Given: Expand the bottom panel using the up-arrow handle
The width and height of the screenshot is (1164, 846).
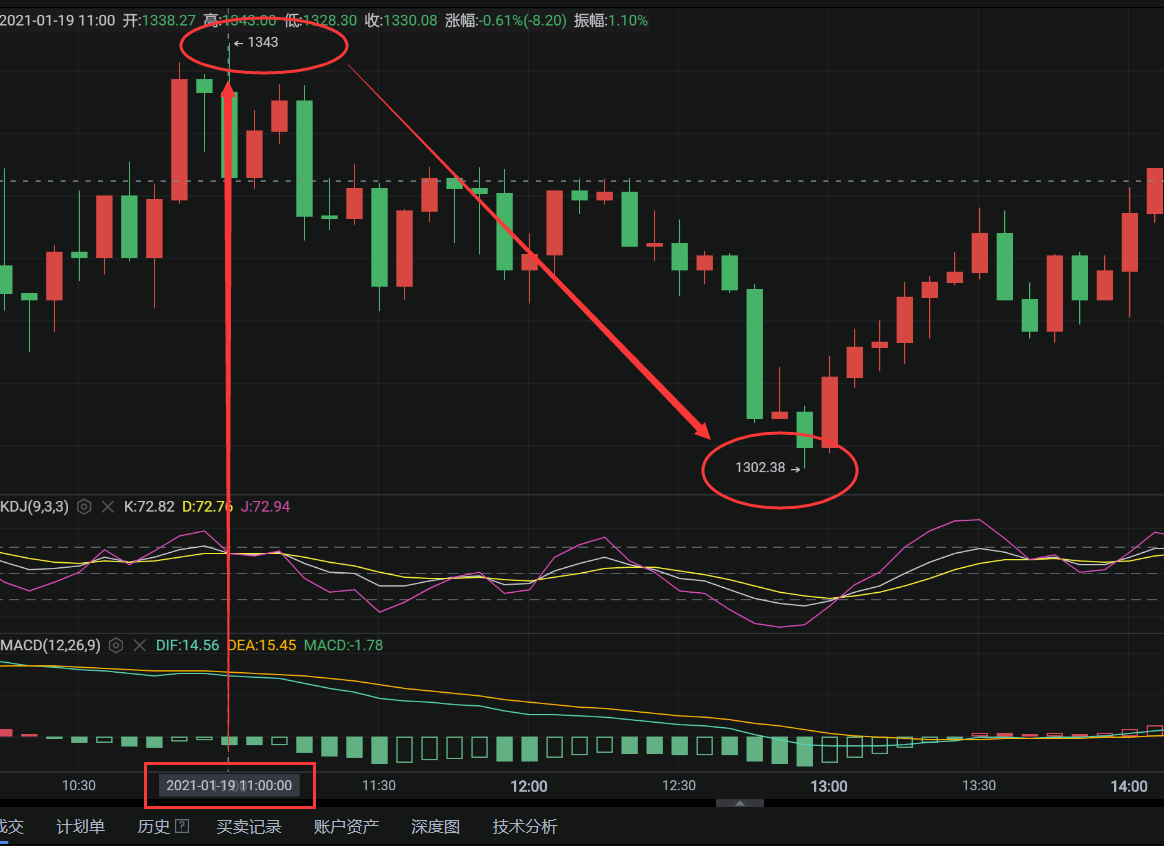Looking at the screenshot, I should 739,804.
